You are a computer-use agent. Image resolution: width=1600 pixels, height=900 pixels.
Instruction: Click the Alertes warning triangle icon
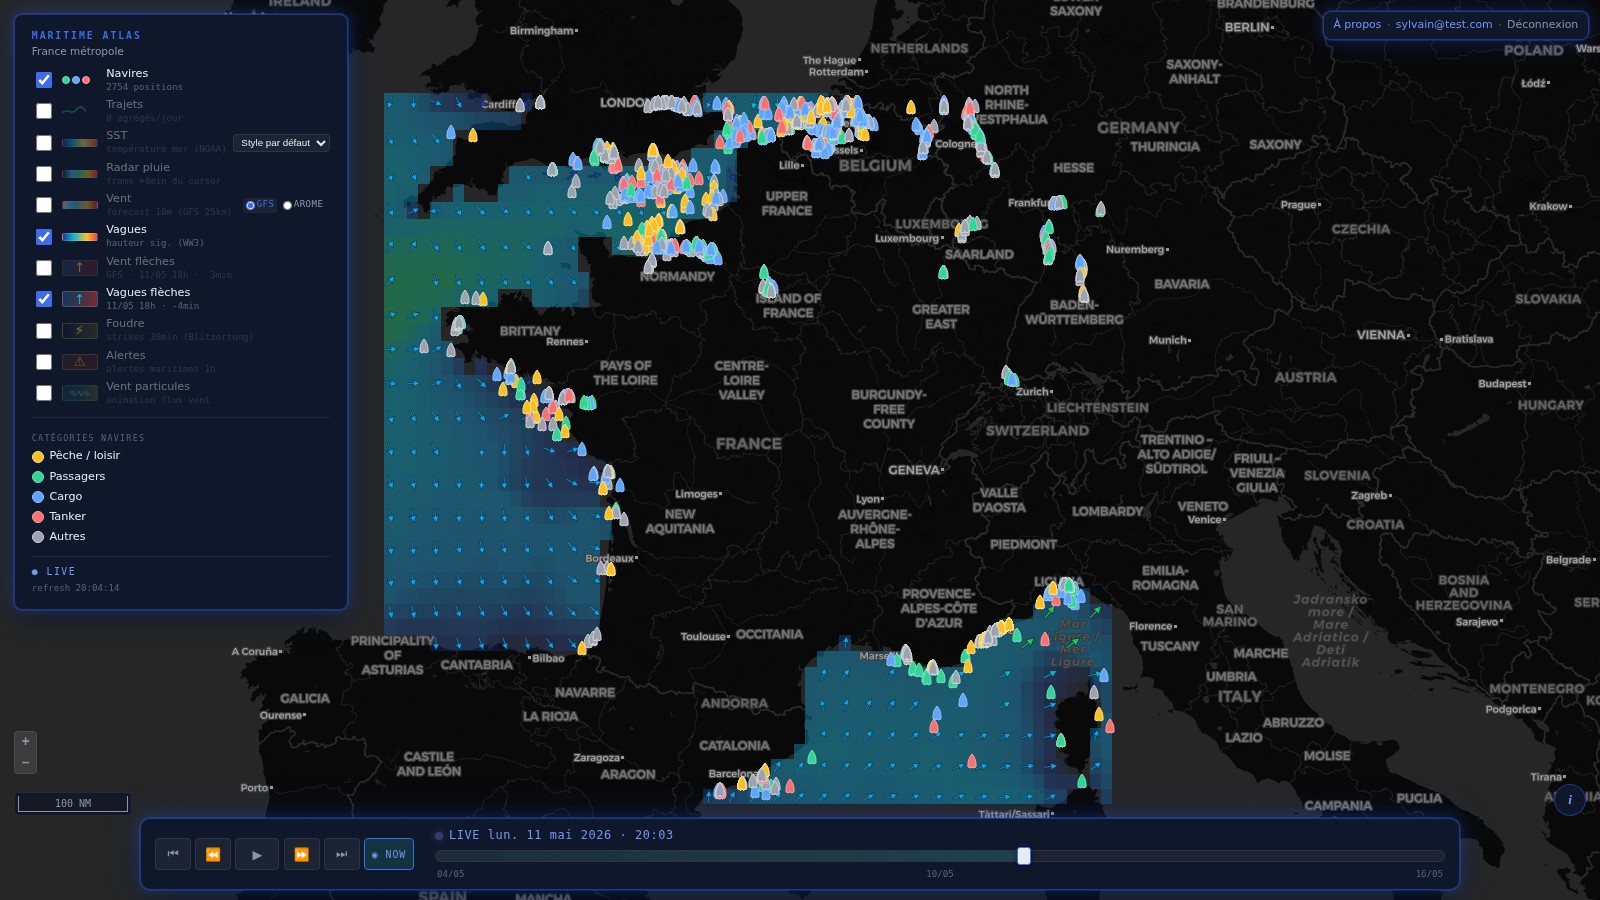80,362
